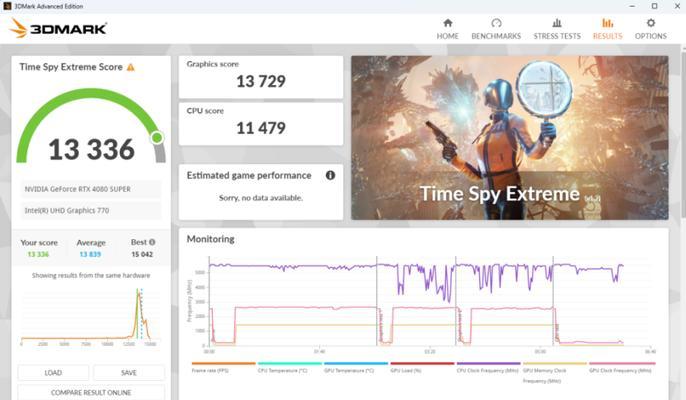The image size is (686, 400).
Task: Switch to the Results tab
Action: (607, 29)
